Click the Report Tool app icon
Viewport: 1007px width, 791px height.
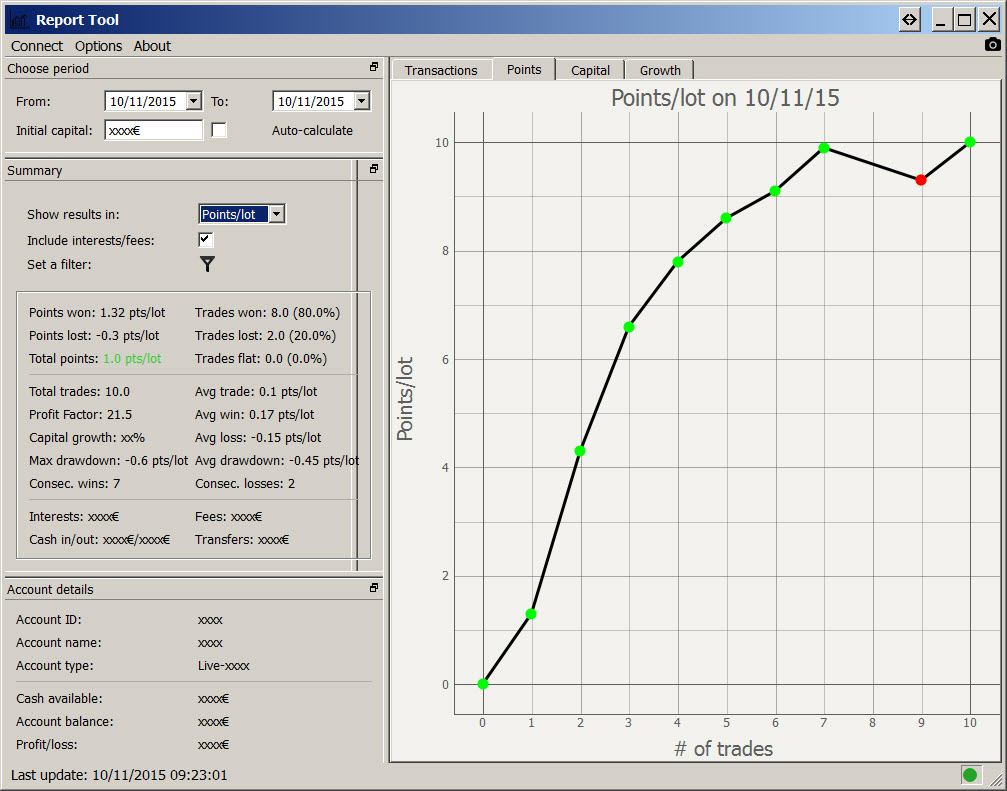coord(18,20)
